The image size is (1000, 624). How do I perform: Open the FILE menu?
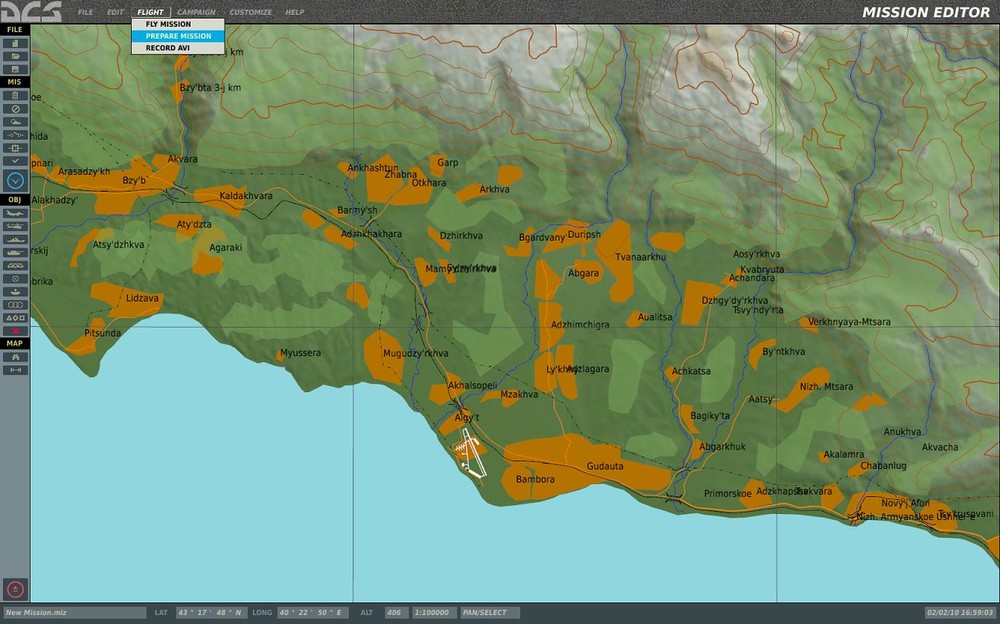[85, 12]
